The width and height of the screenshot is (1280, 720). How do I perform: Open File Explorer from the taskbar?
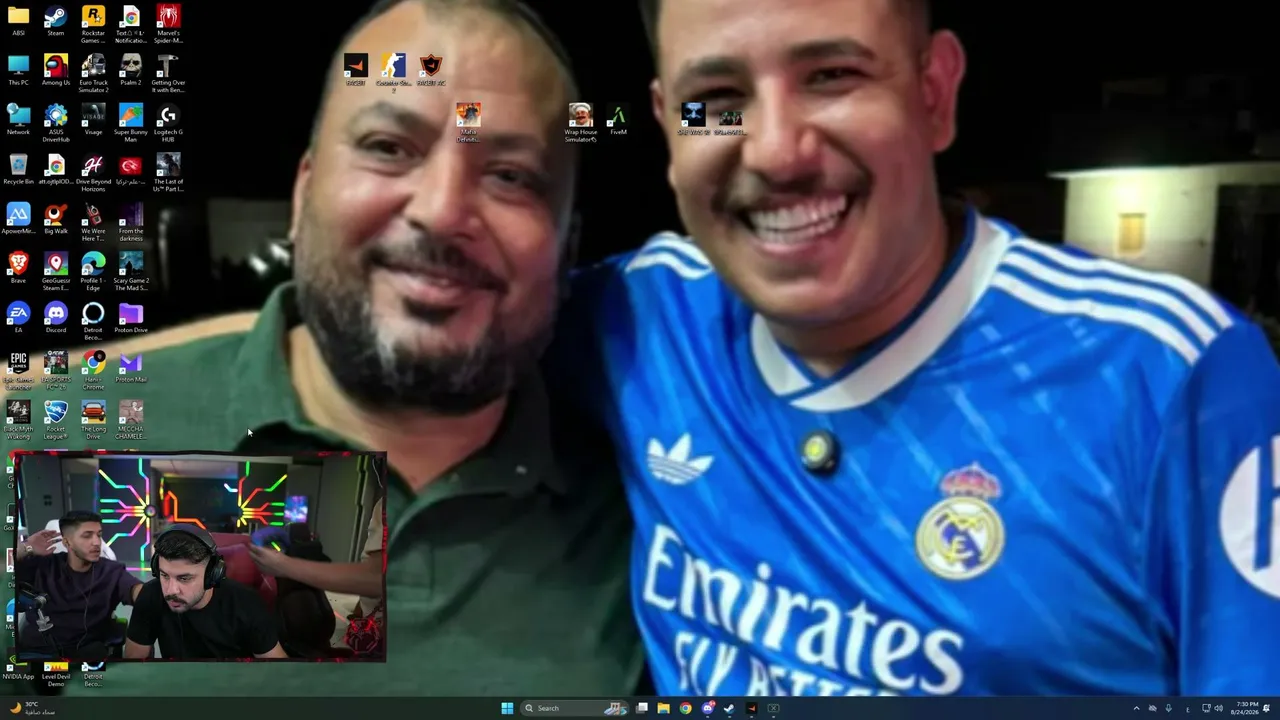coord(663,708)
